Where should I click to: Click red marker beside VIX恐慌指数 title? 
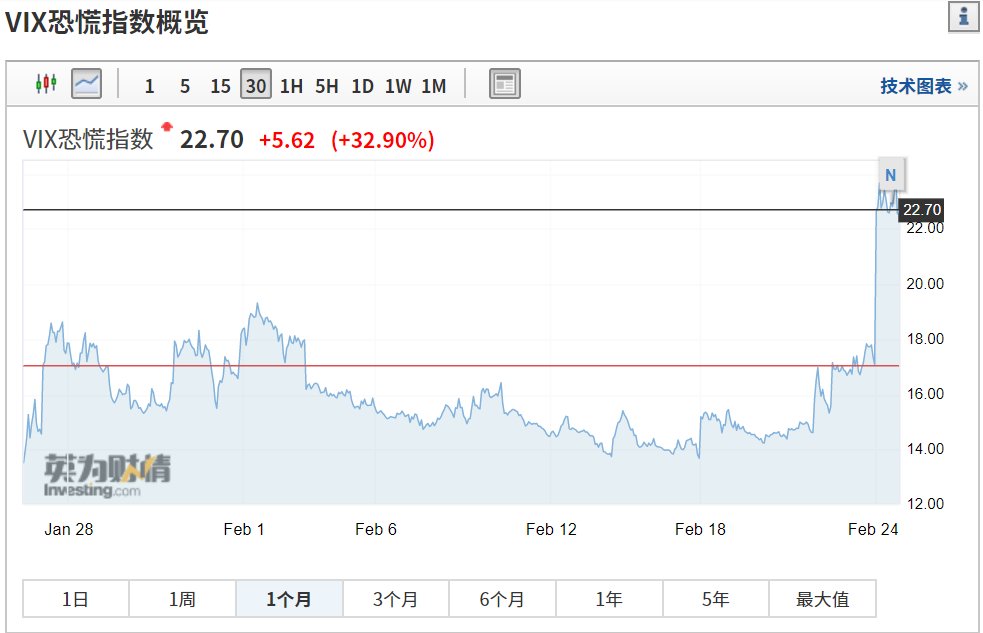click(167, 127)
